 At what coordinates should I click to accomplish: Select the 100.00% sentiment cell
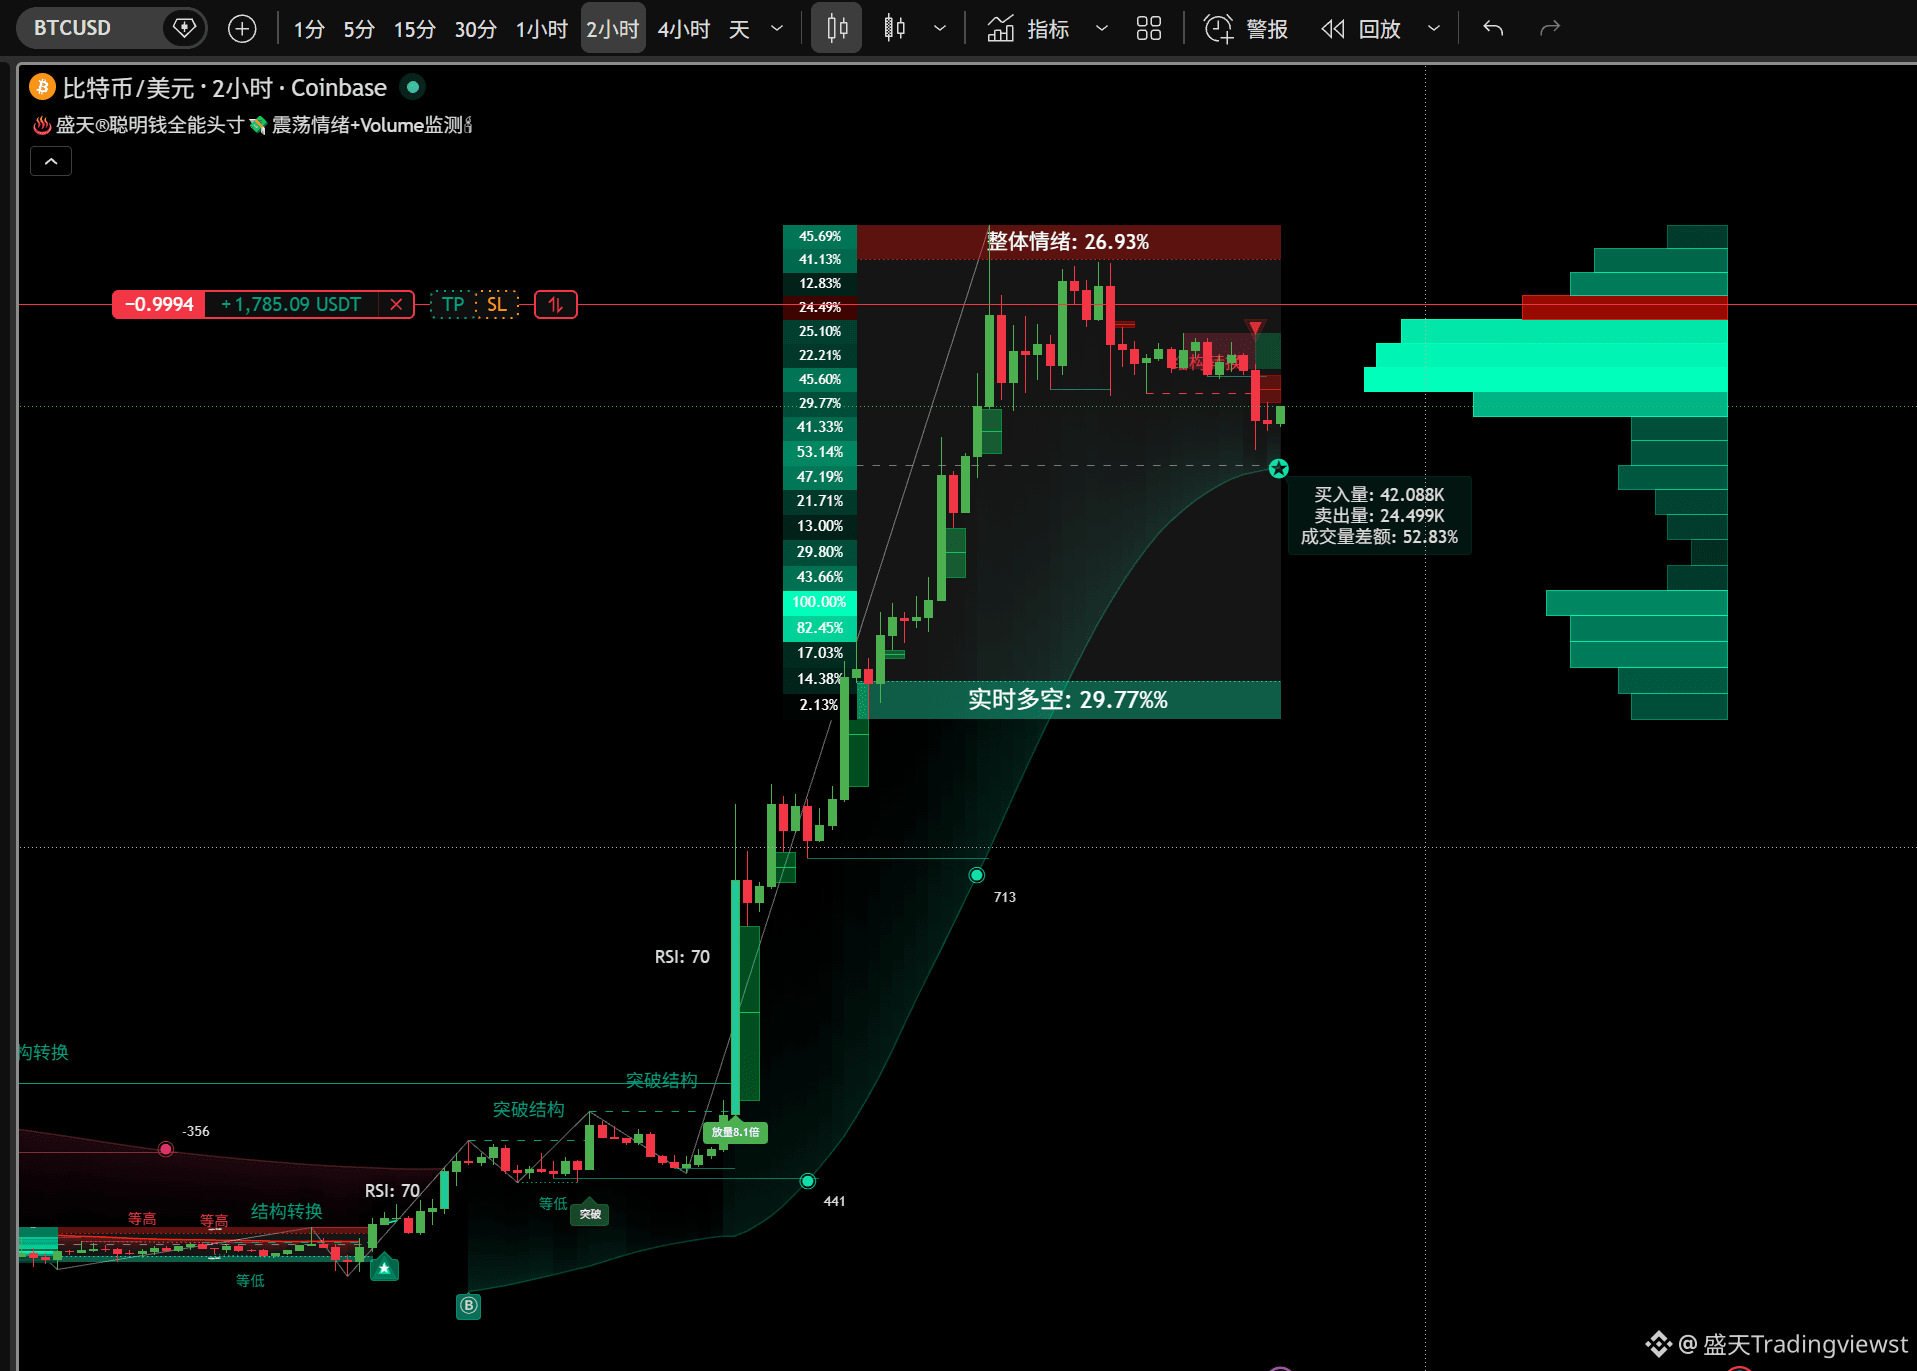point(819,602)
